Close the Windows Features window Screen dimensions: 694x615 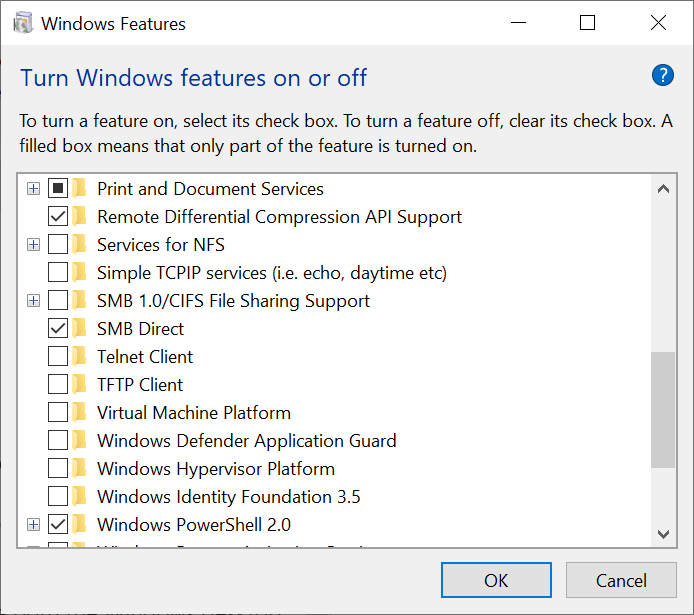pos(658,23)
